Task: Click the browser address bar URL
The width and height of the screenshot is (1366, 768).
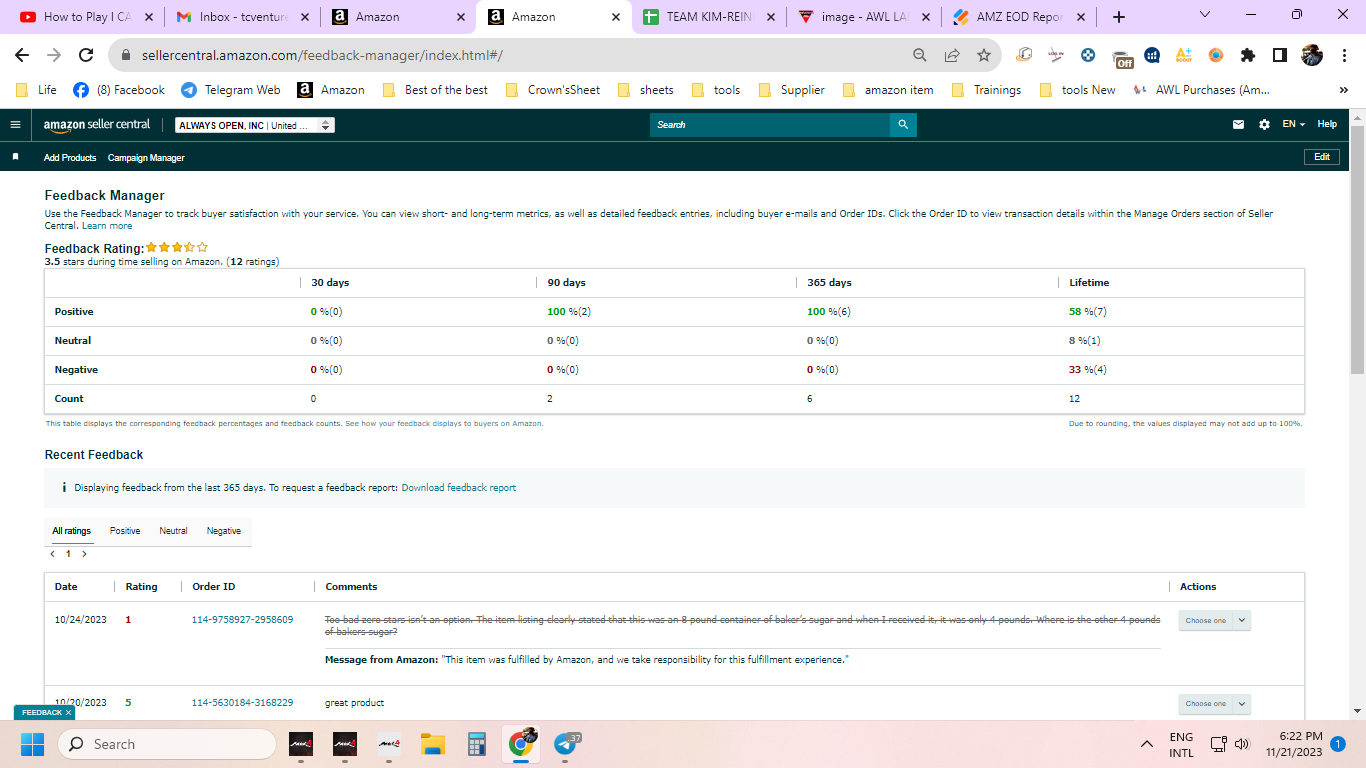Action: (320, 56)
